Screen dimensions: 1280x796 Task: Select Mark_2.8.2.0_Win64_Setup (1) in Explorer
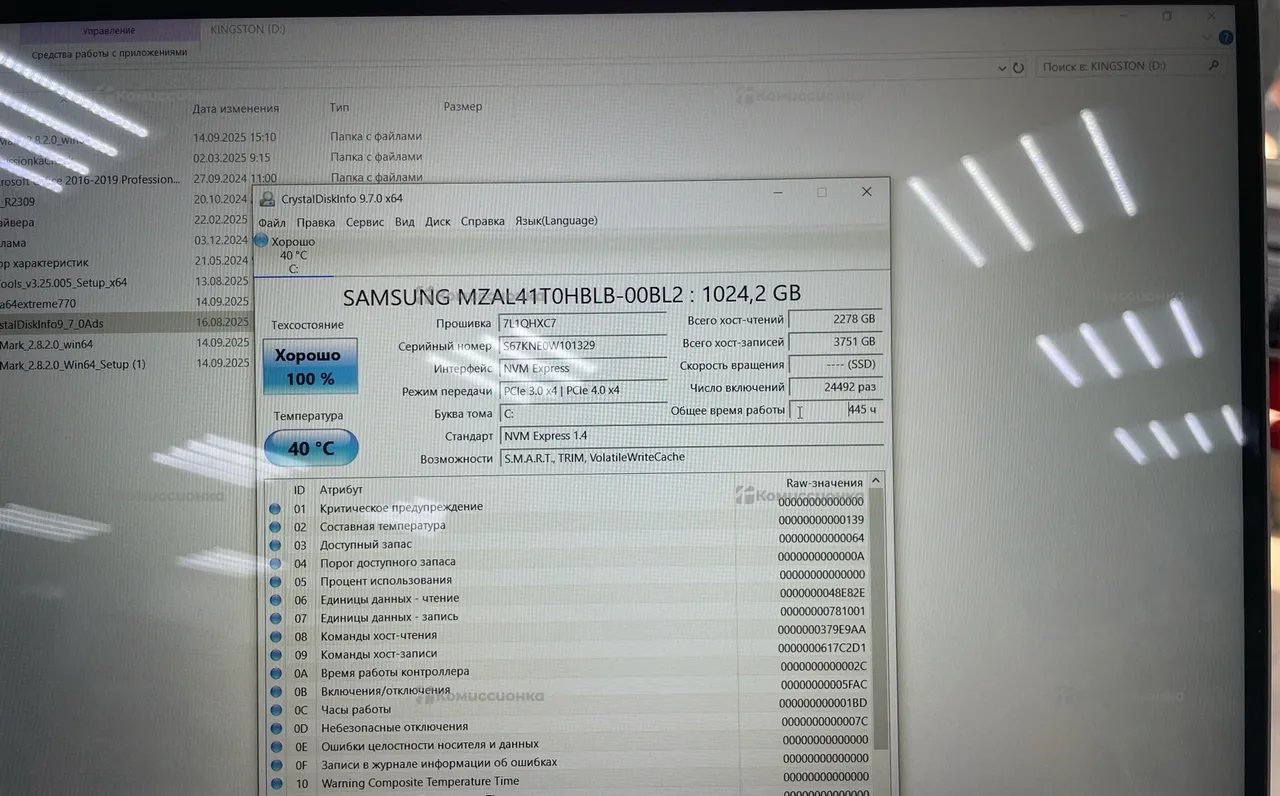coord(72,364)
